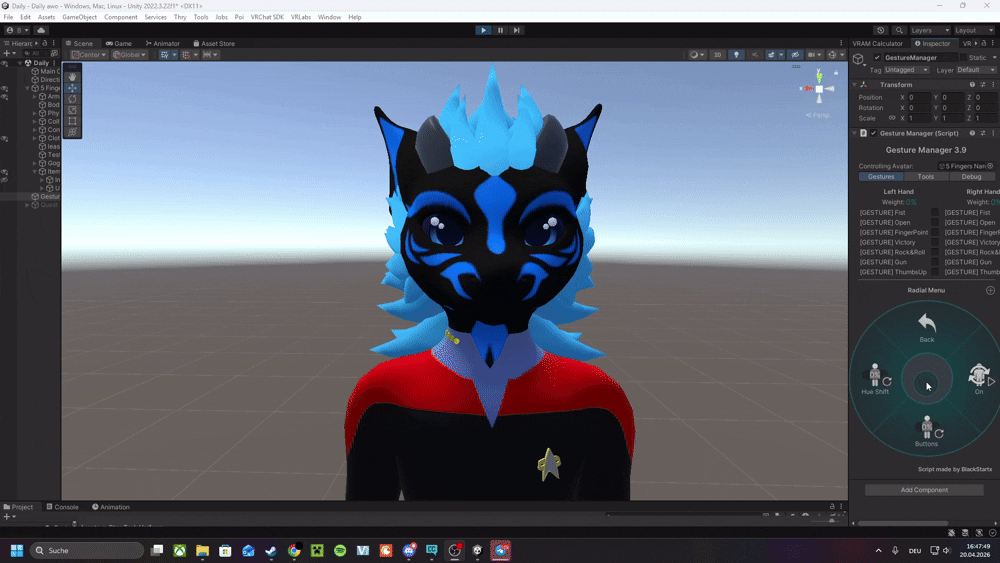This screenshot has width=1000, height=563.
Task: Open Unity undo history icon
Action: [880, 31]
